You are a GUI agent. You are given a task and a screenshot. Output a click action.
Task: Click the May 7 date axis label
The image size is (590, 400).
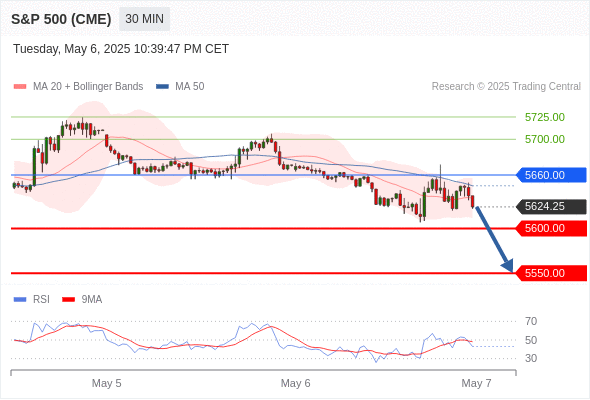(x=476, y=383)
